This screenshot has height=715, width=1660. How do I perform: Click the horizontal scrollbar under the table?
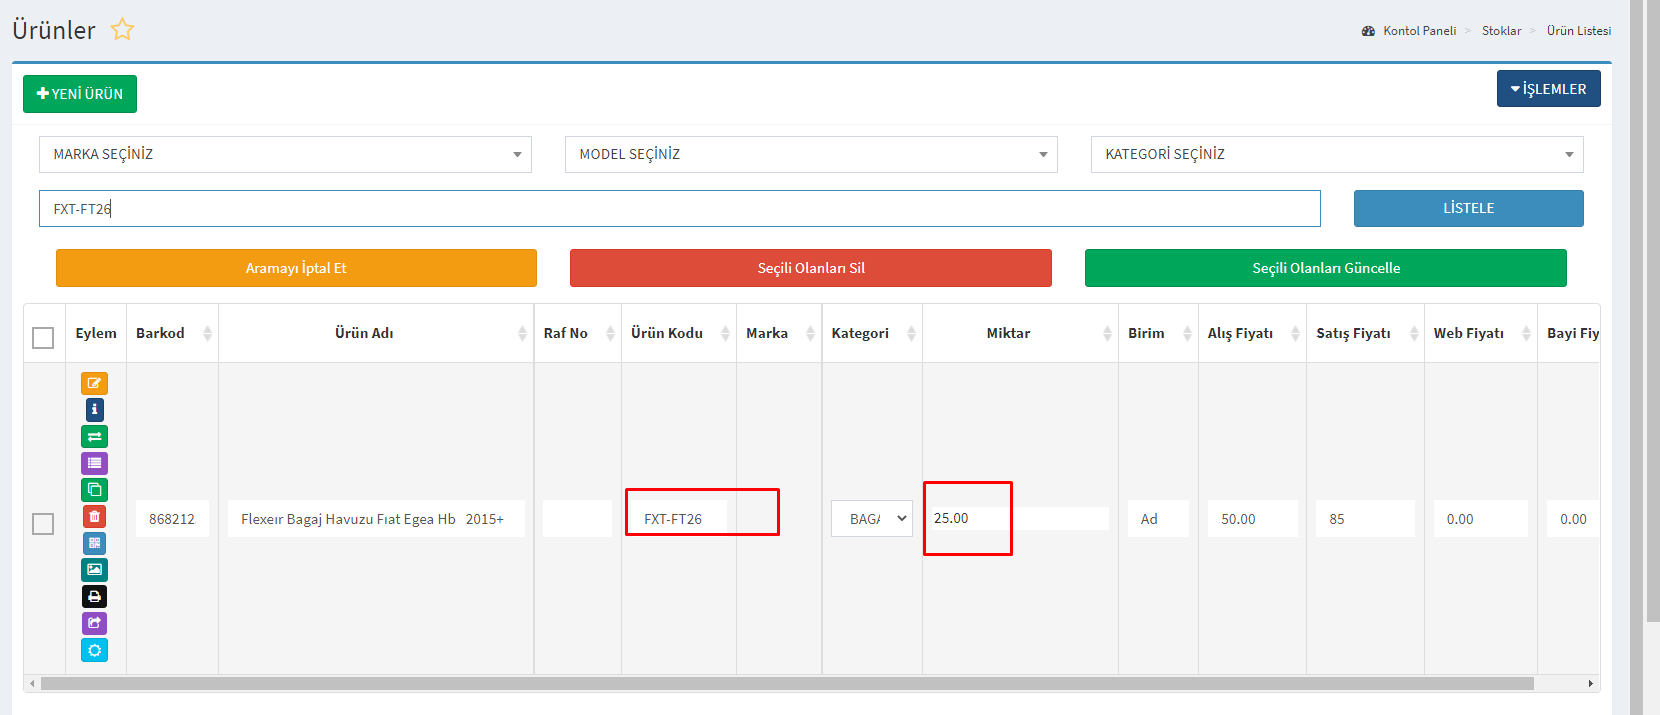[x=786, y=684]
